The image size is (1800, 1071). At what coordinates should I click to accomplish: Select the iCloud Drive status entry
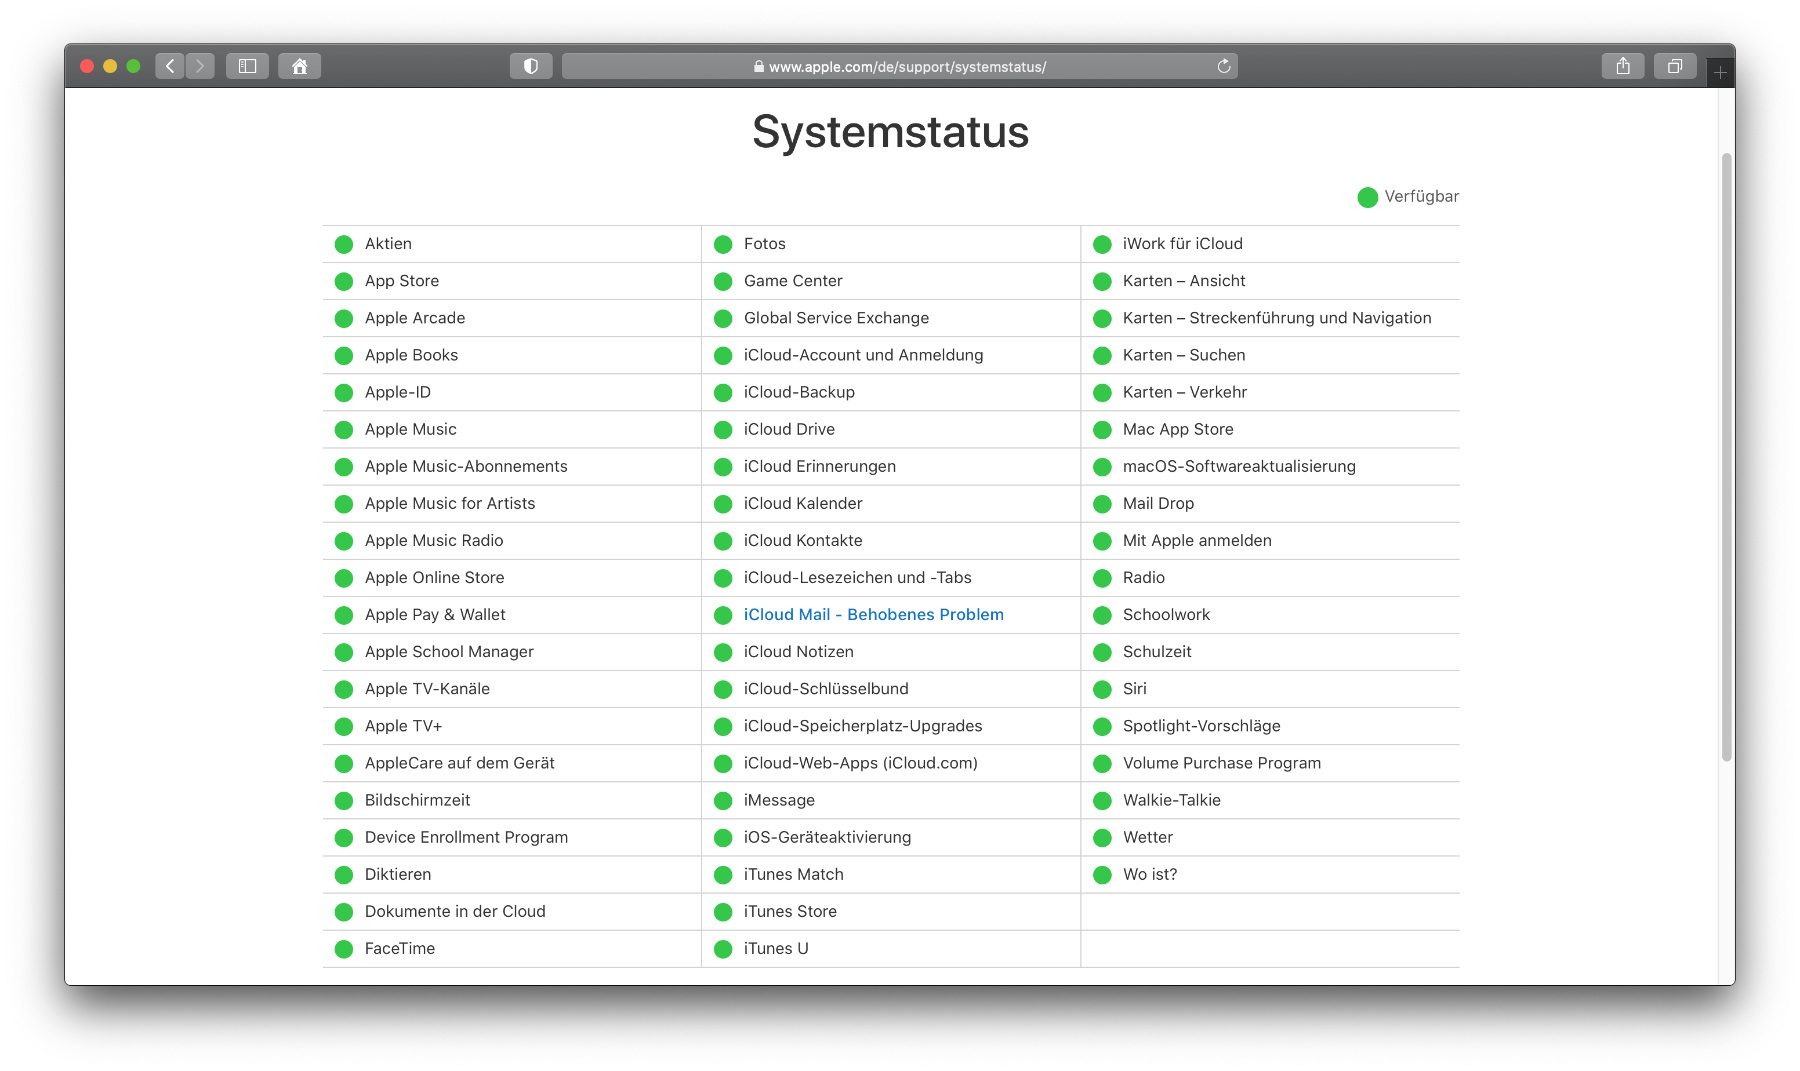pos(788,429)
